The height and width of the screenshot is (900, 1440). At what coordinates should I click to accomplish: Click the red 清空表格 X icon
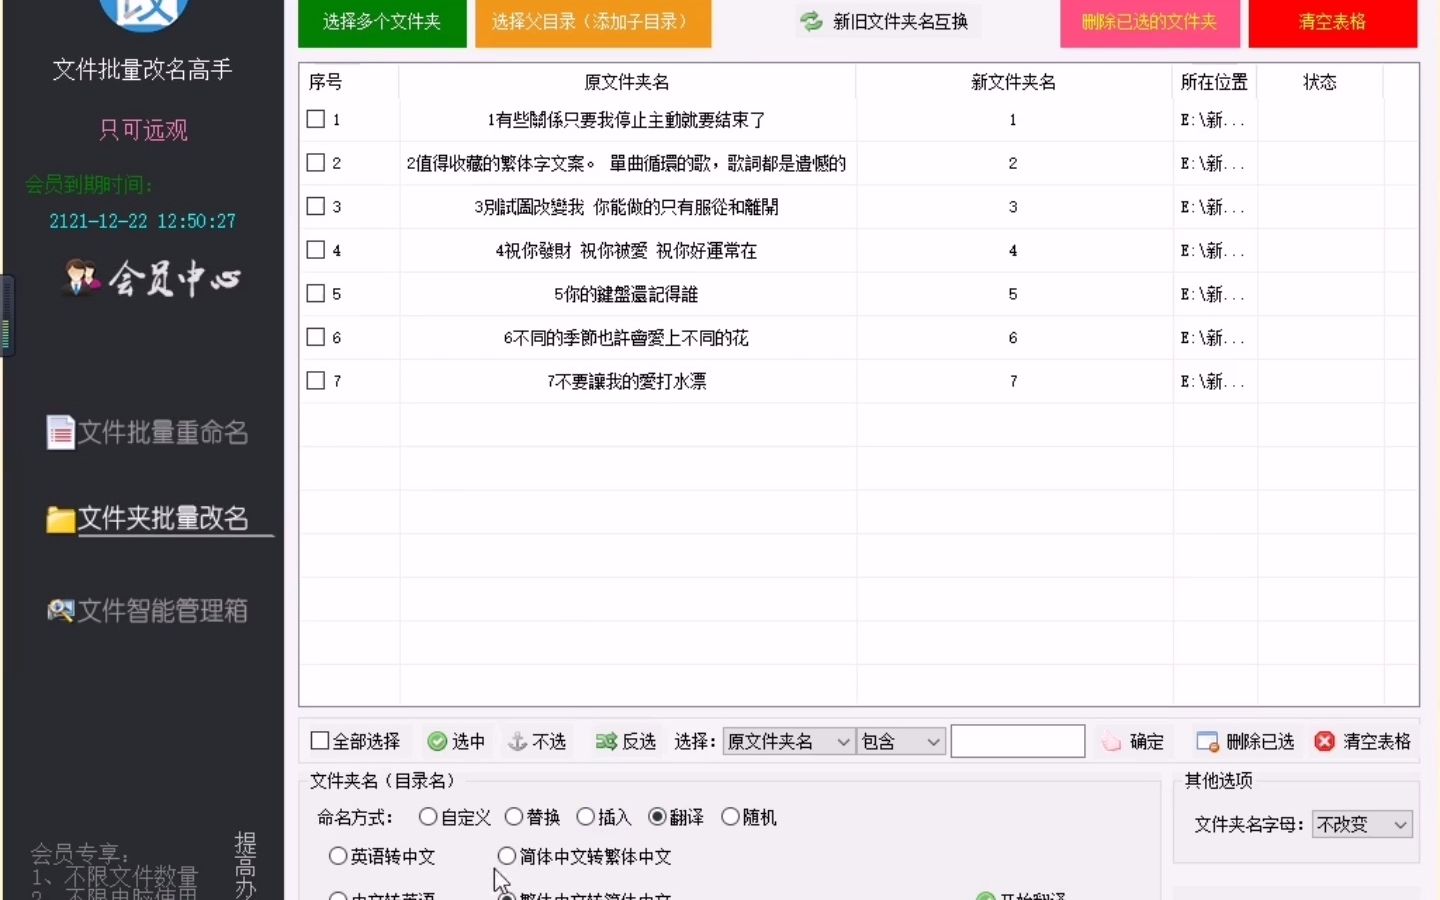pyautogui.click(x=1324, y=741)
